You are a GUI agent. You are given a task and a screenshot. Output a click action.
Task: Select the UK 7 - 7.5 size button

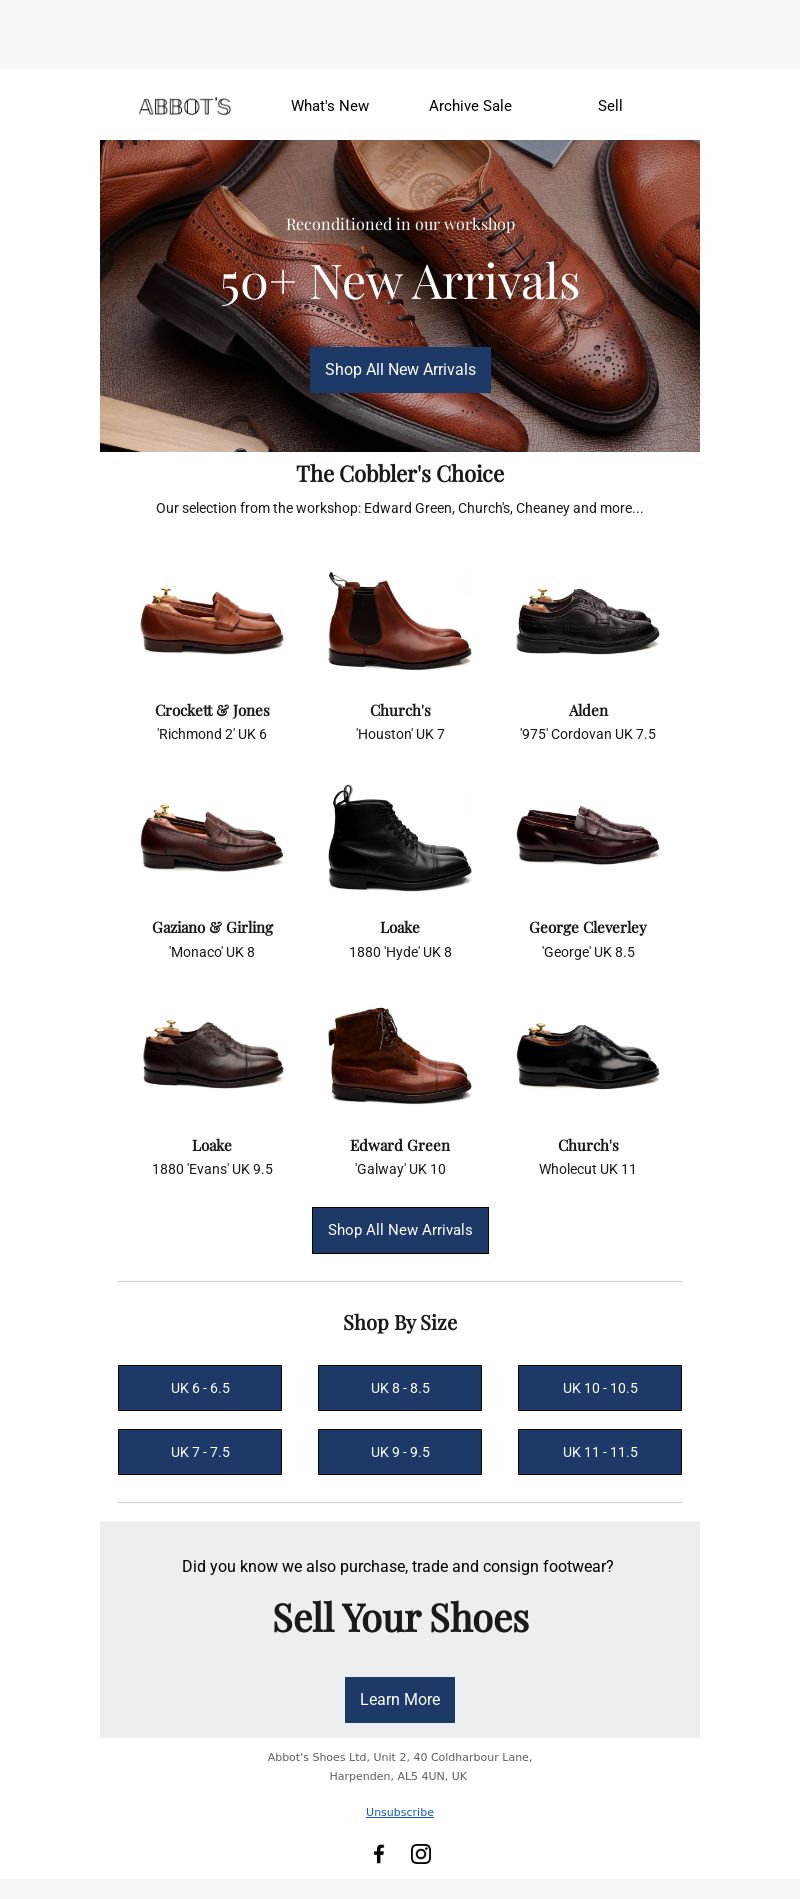click(x=200, y=1452)
